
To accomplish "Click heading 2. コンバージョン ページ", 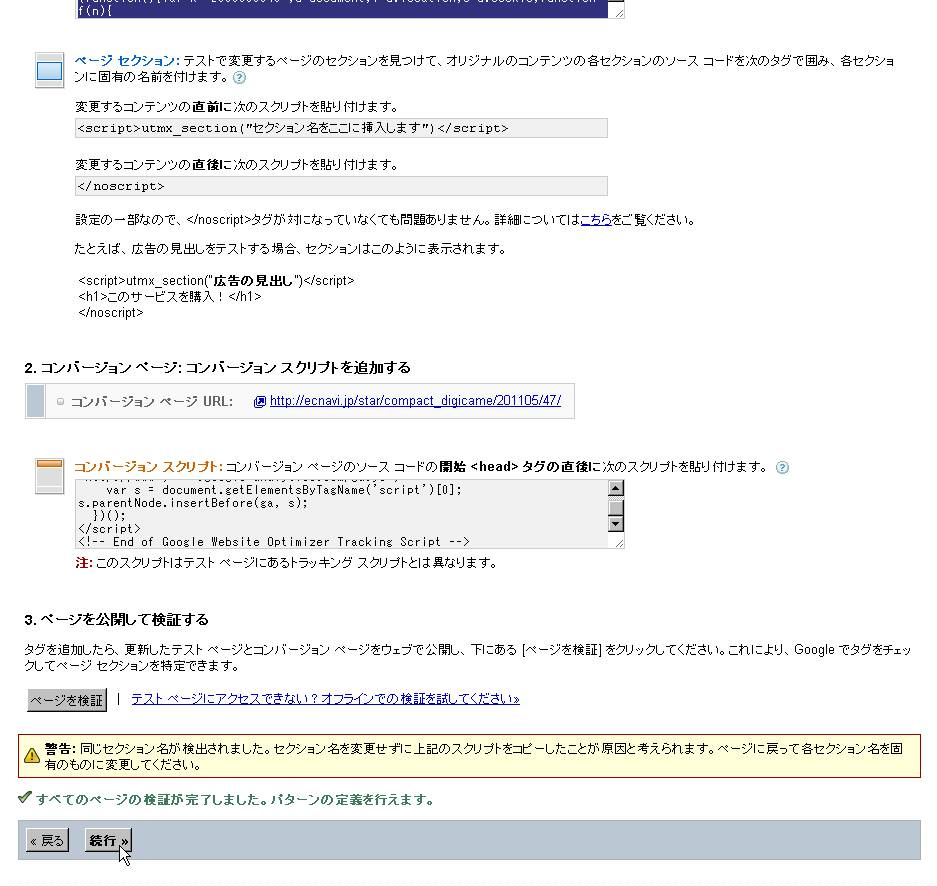I will pos(218,367).
